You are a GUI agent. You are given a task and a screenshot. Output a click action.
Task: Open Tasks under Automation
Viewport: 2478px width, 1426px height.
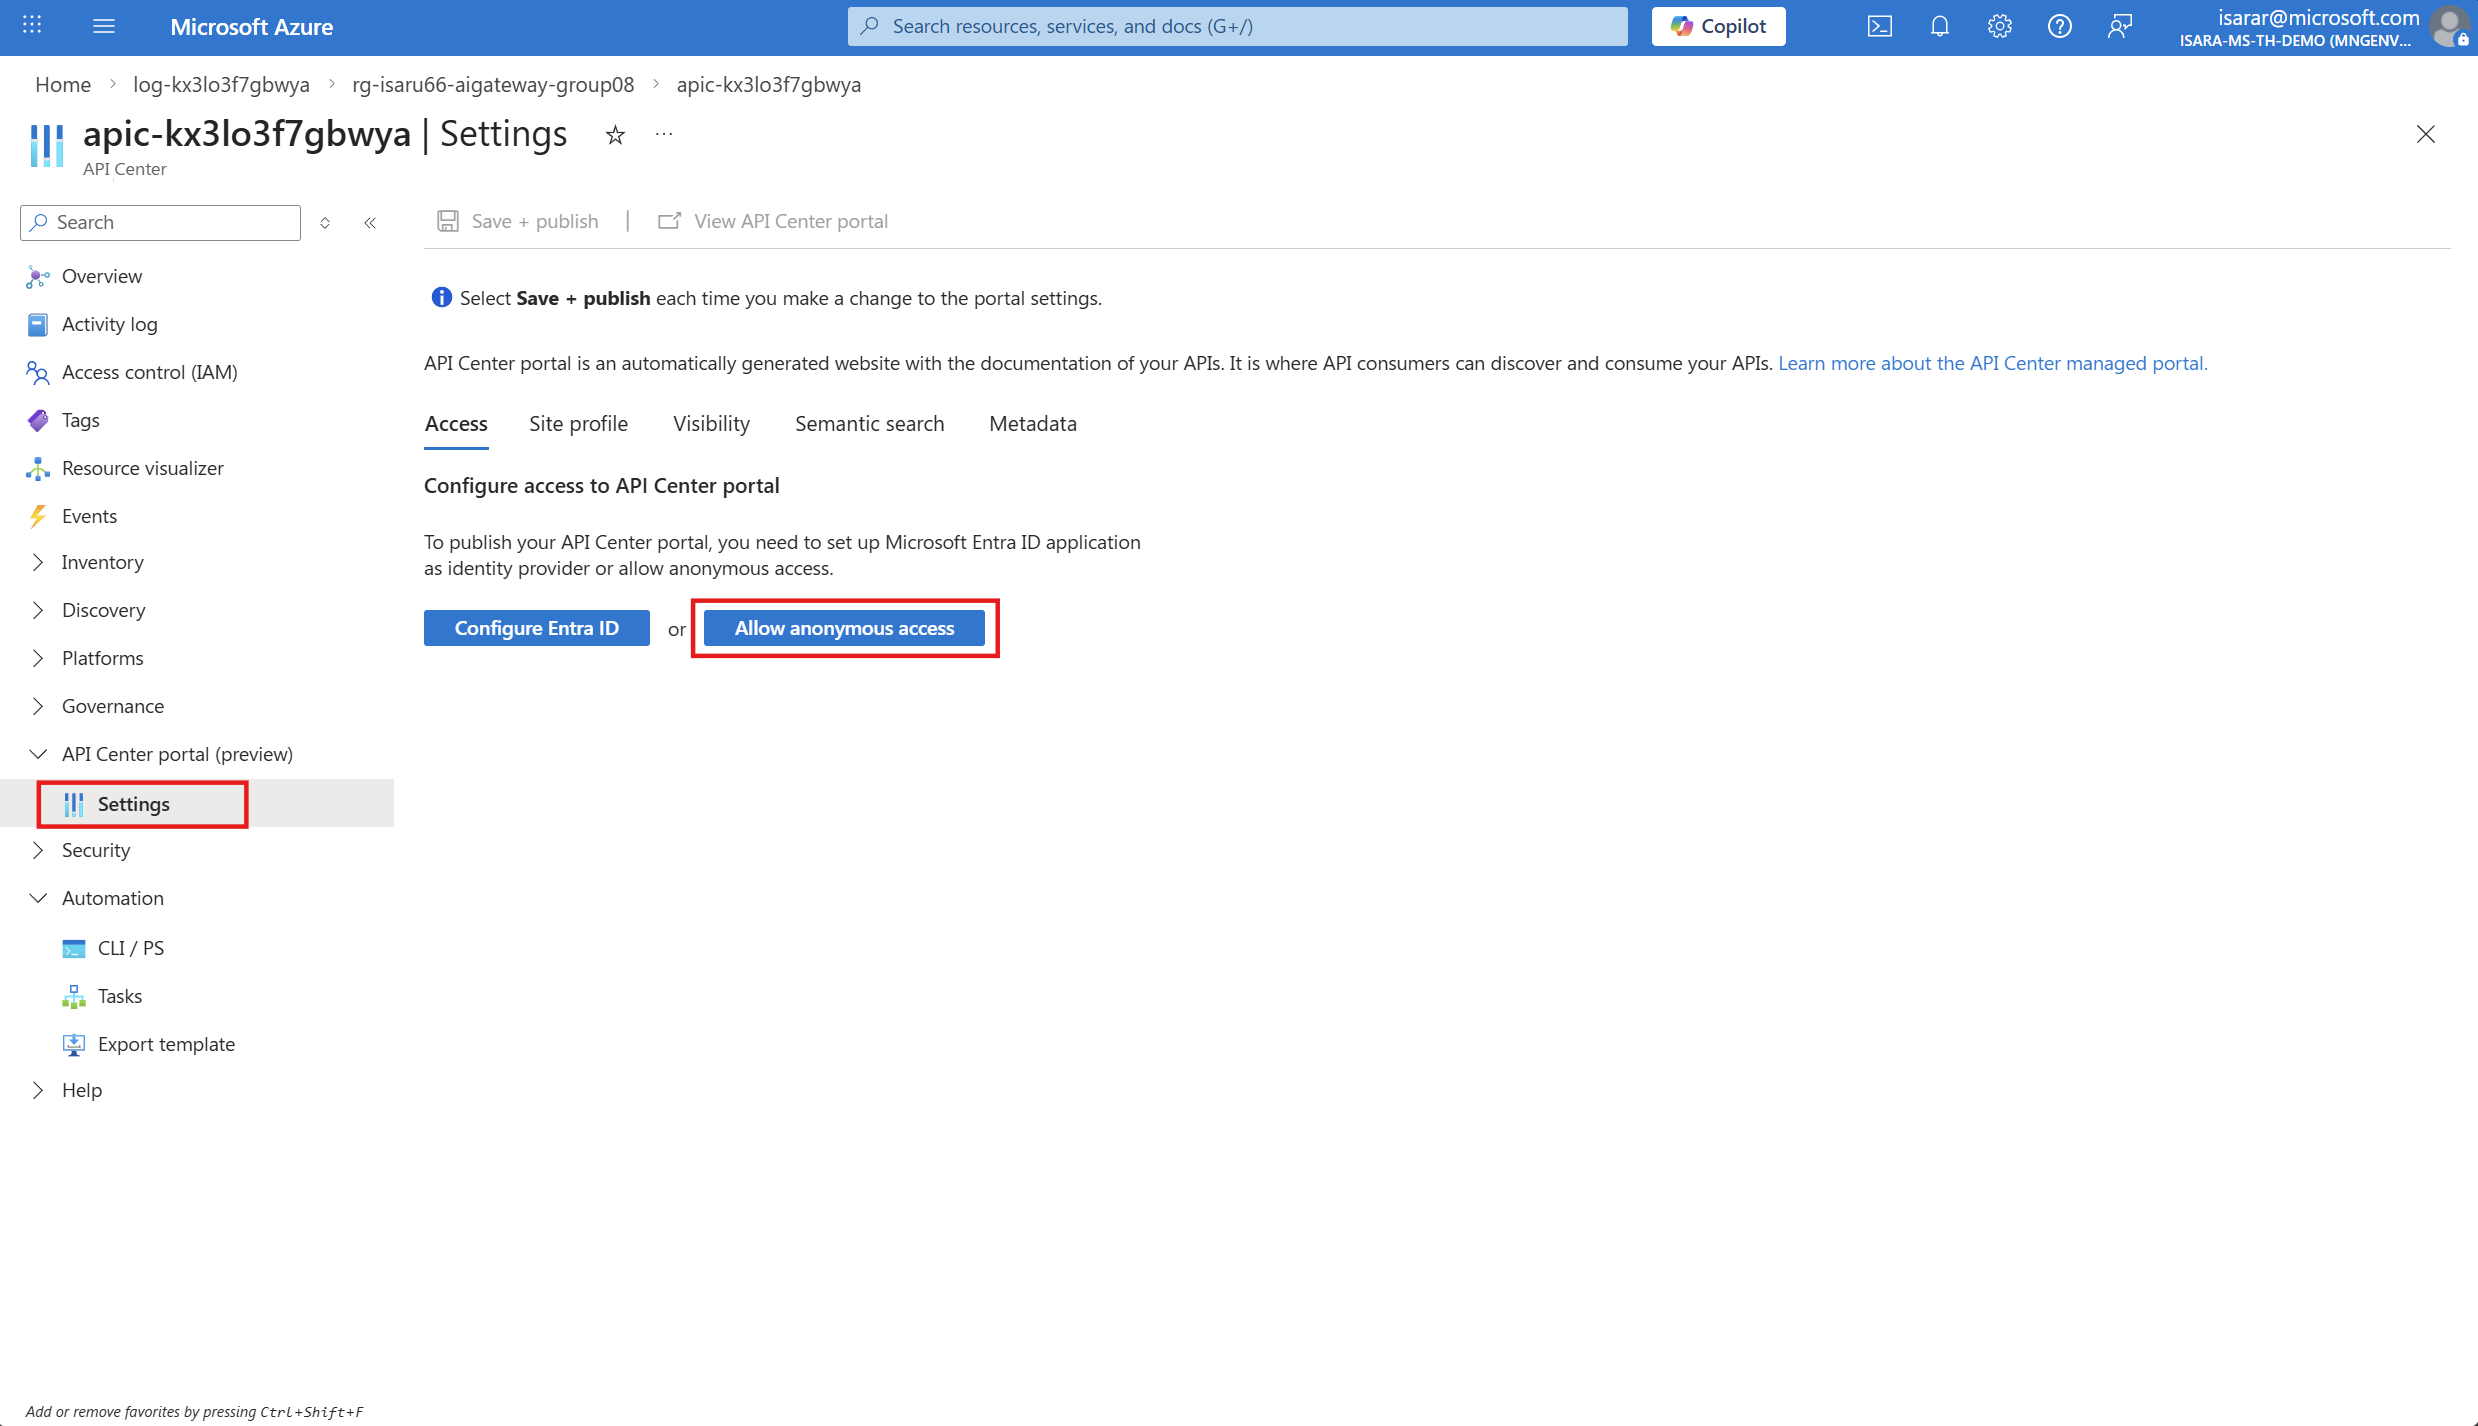[x=120, y=996]
